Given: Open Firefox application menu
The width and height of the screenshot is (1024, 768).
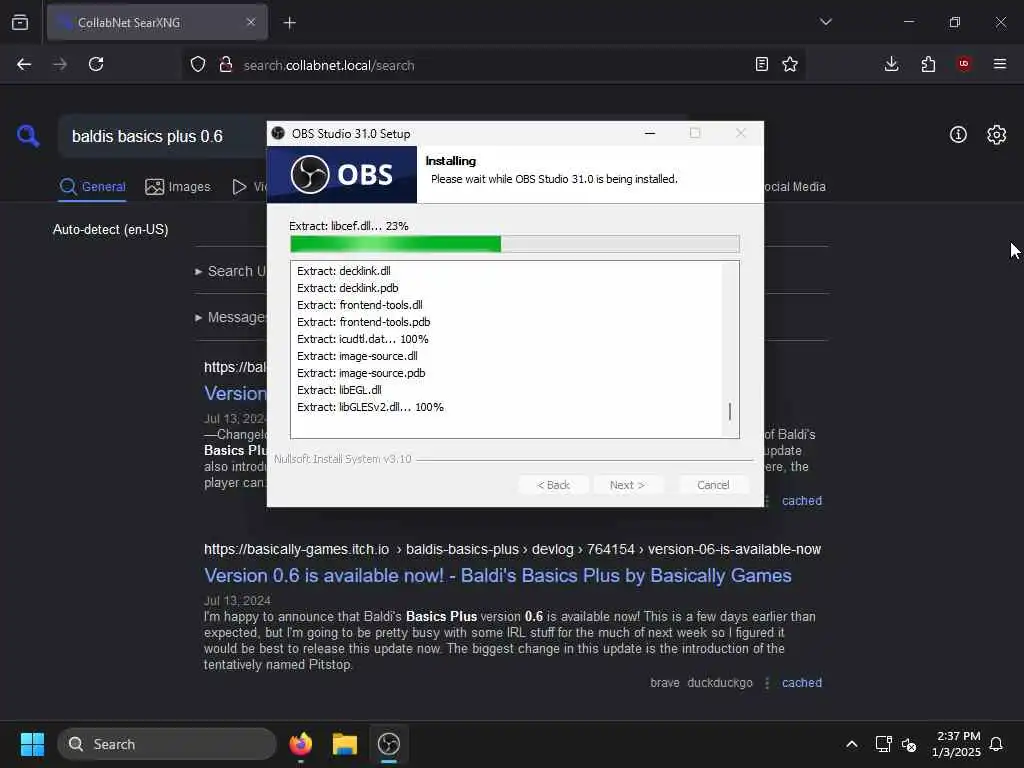Looking at the screenshot, I should click(1000, 64).
